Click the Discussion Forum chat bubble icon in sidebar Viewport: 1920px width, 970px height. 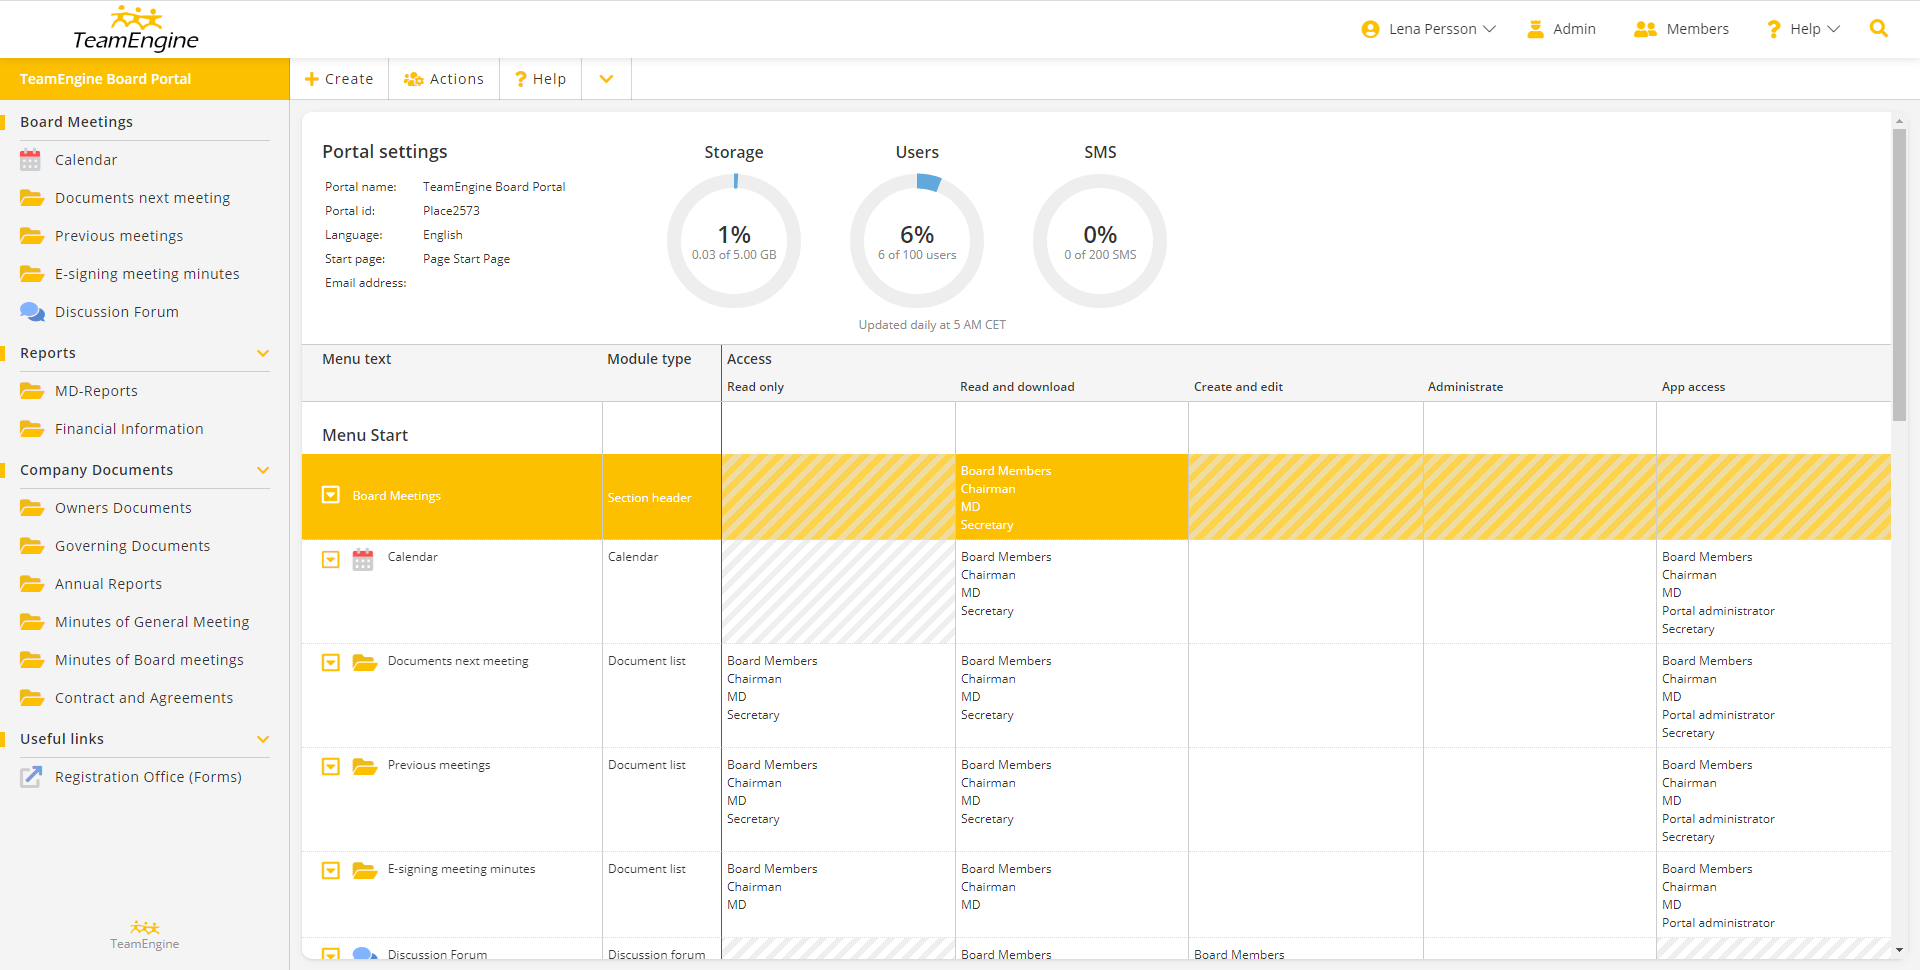point(32,312)
